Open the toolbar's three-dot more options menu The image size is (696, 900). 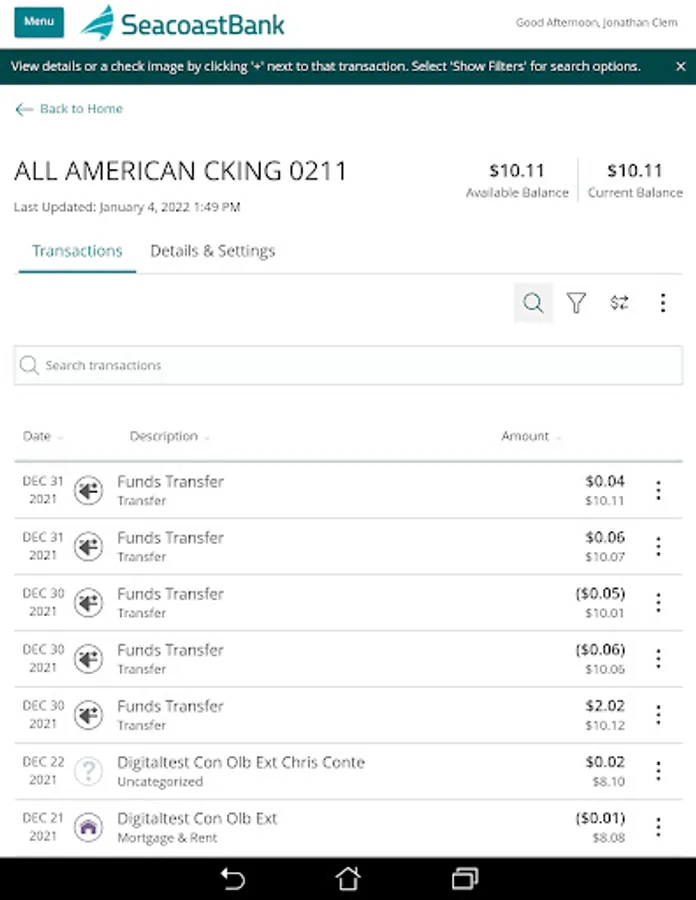[x=662, y=303]
